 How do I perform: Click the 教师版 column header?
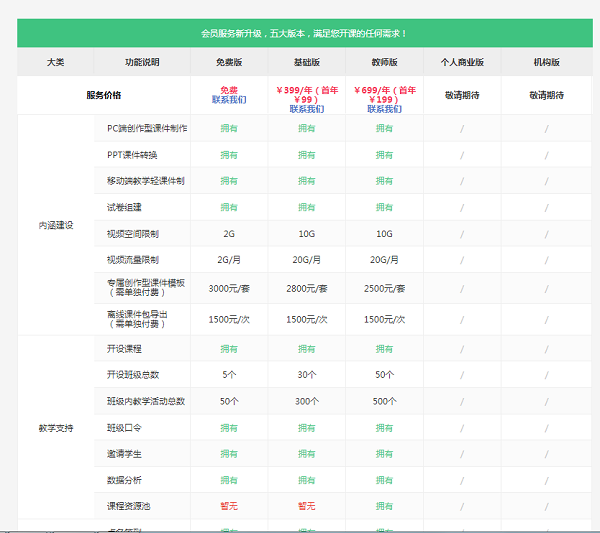[x=384, y=62]
